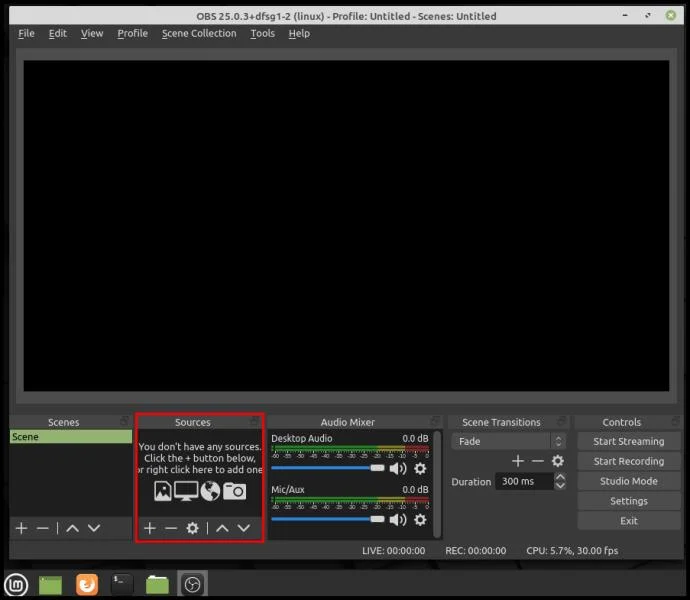Viewport: 690px width, 600px height.
Task: Increase transition duration with up arrow
Action: 560,477
